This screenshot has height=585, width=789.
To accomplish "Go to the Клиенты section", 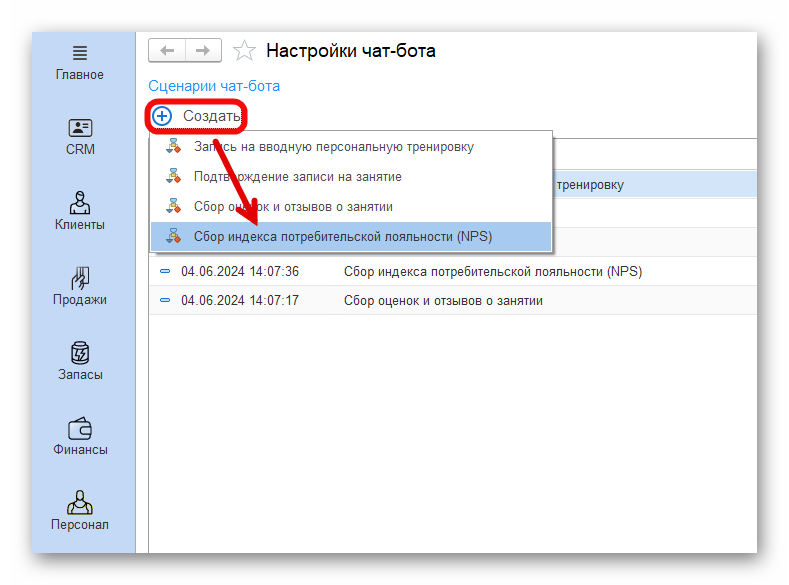I will tap(80, 211).
